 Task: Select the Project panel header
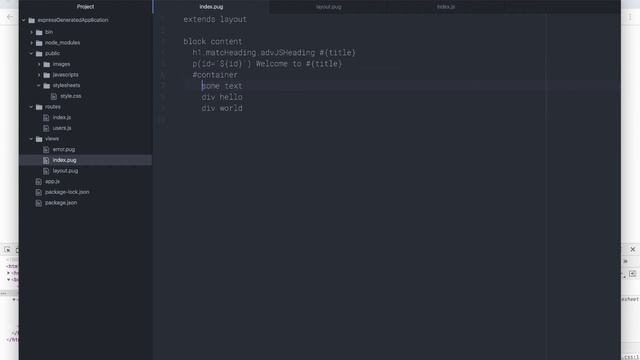[x=85, y=7]
